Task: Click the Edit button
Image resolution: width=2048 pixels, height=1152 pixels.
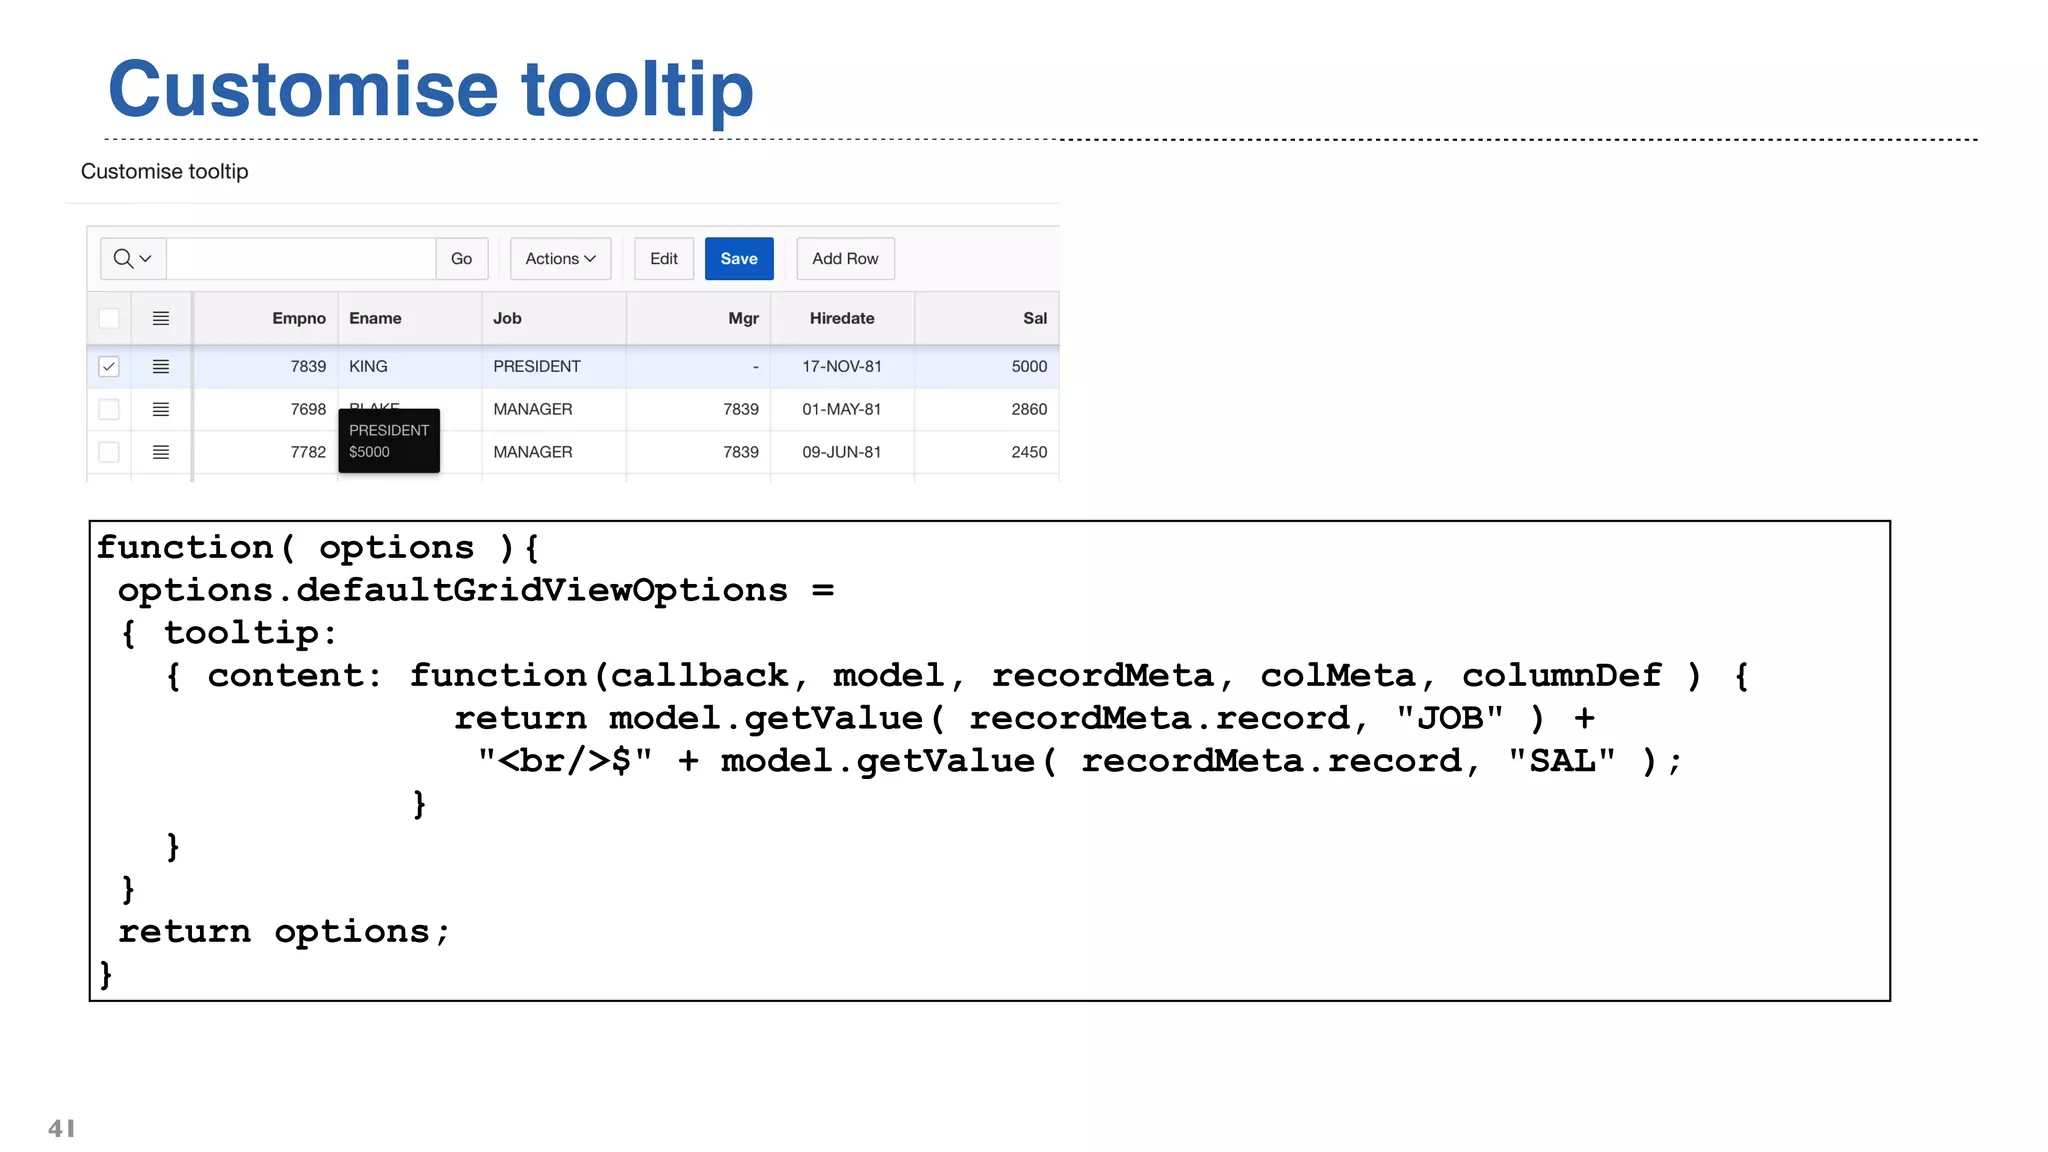Action: click(664, 258)
